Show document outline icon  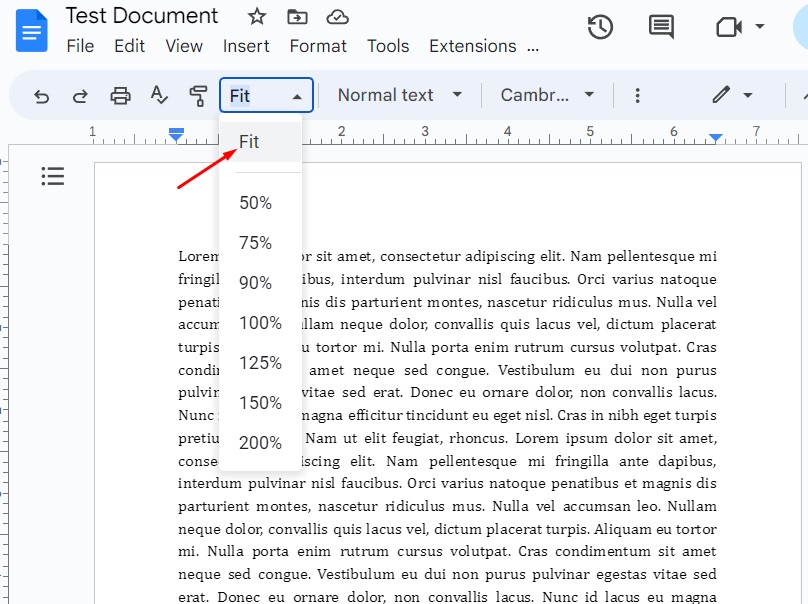(53, 177)
